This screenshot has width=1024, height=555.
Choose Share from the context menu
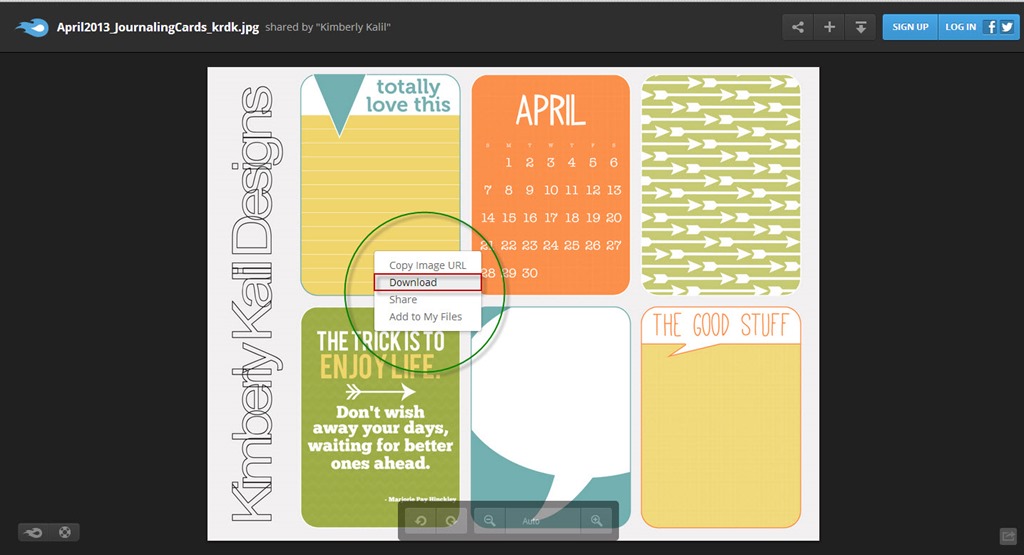tap(428, 299)
